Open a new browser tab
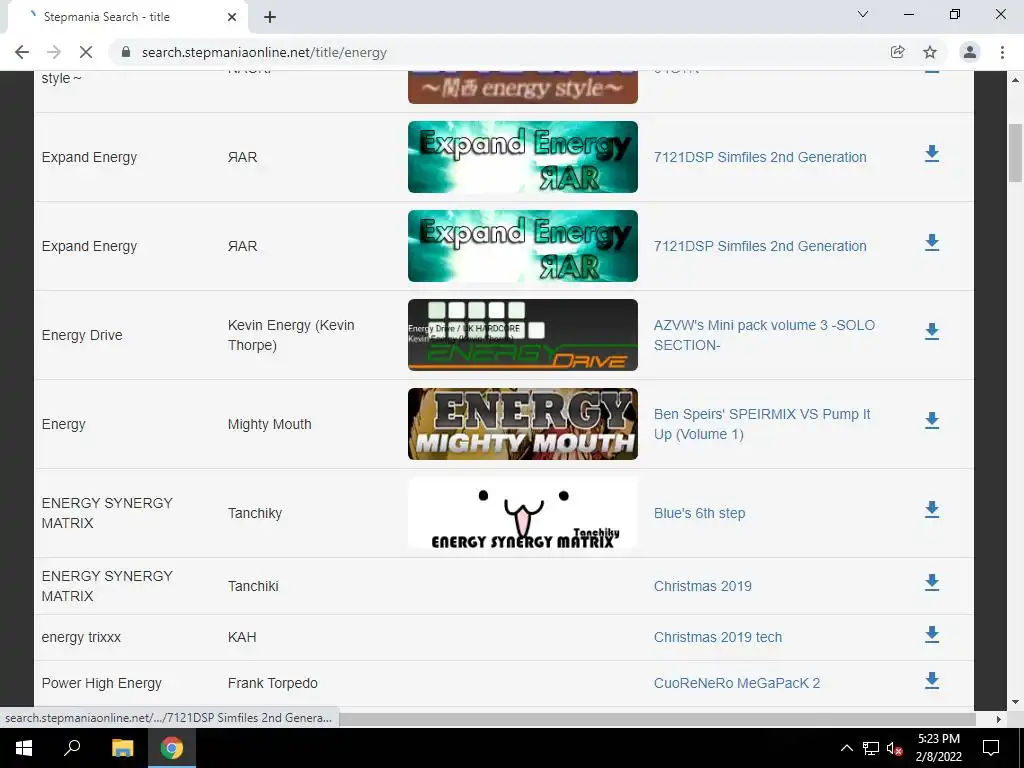 [270, 17]
